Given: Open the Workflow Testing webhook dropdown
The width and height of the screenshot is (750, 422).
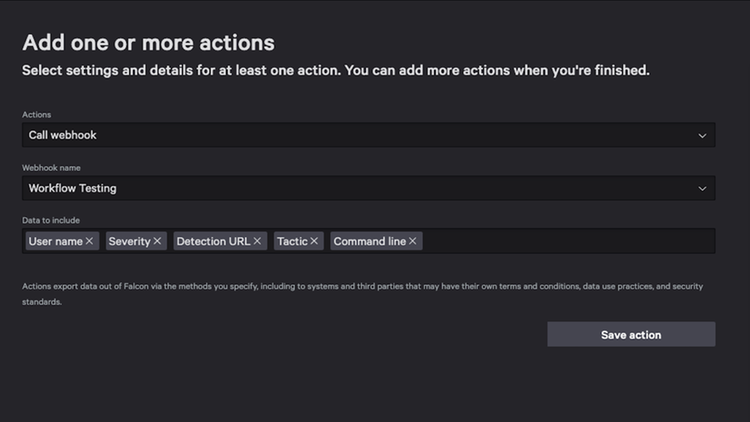Looking at the screenshot, I should pyautogui.click(x=360, y=188).
